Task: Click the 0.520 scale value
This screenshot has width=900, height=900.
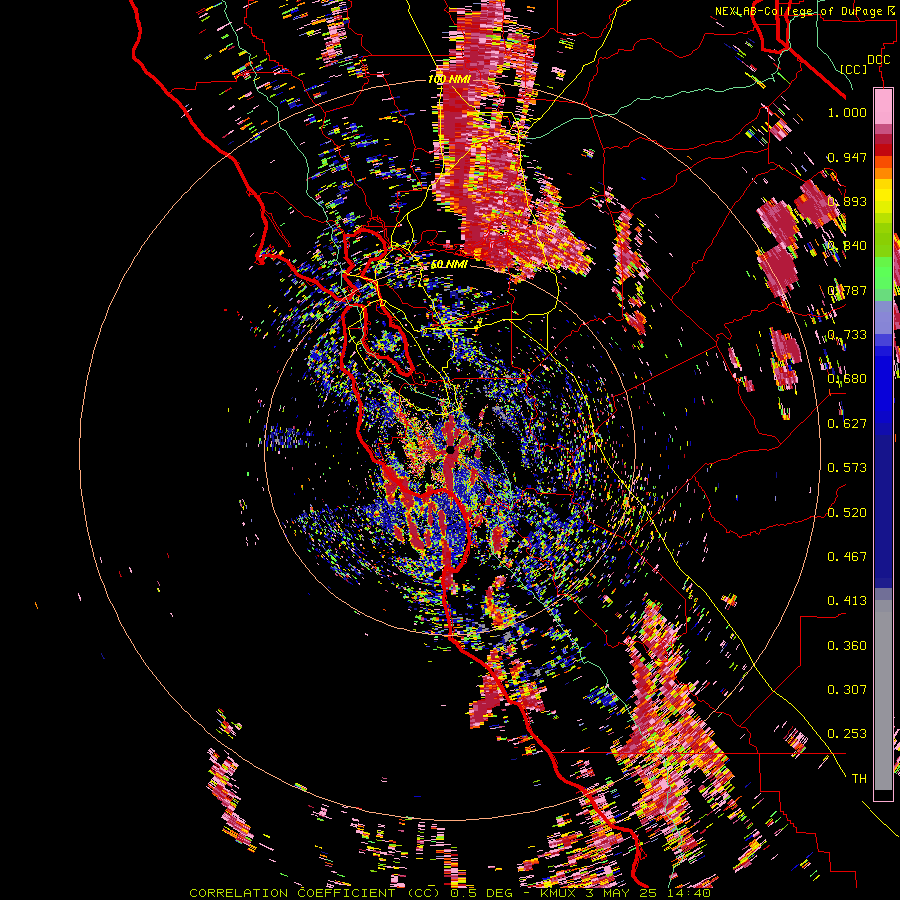Action: 847,512
